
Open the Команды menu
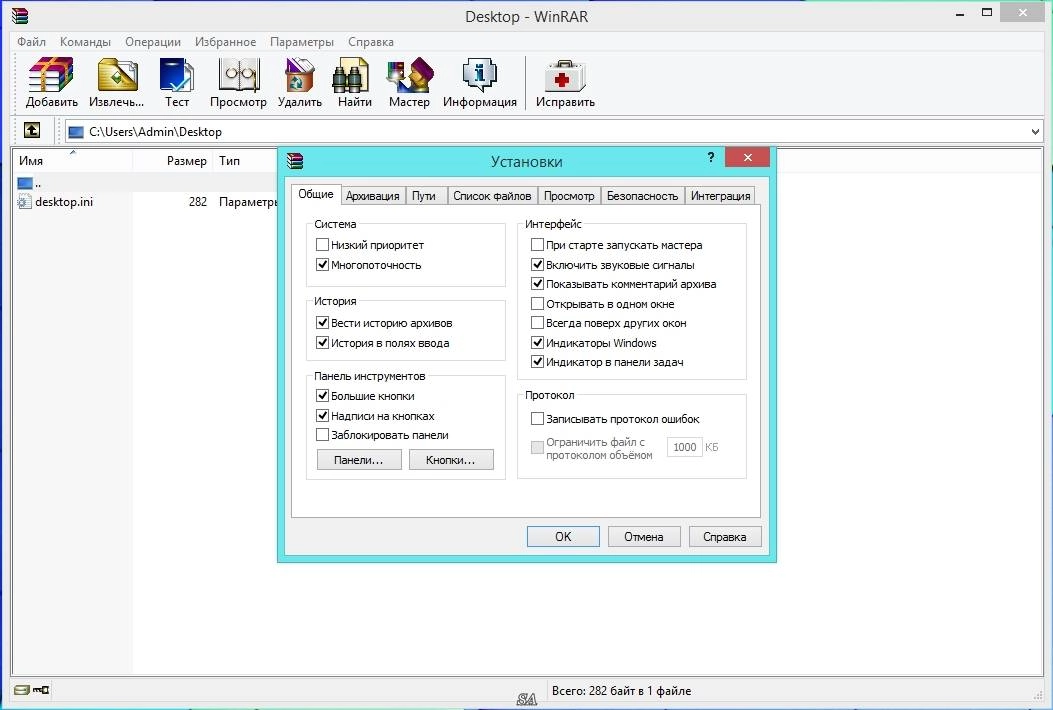[x=85, y=42]
